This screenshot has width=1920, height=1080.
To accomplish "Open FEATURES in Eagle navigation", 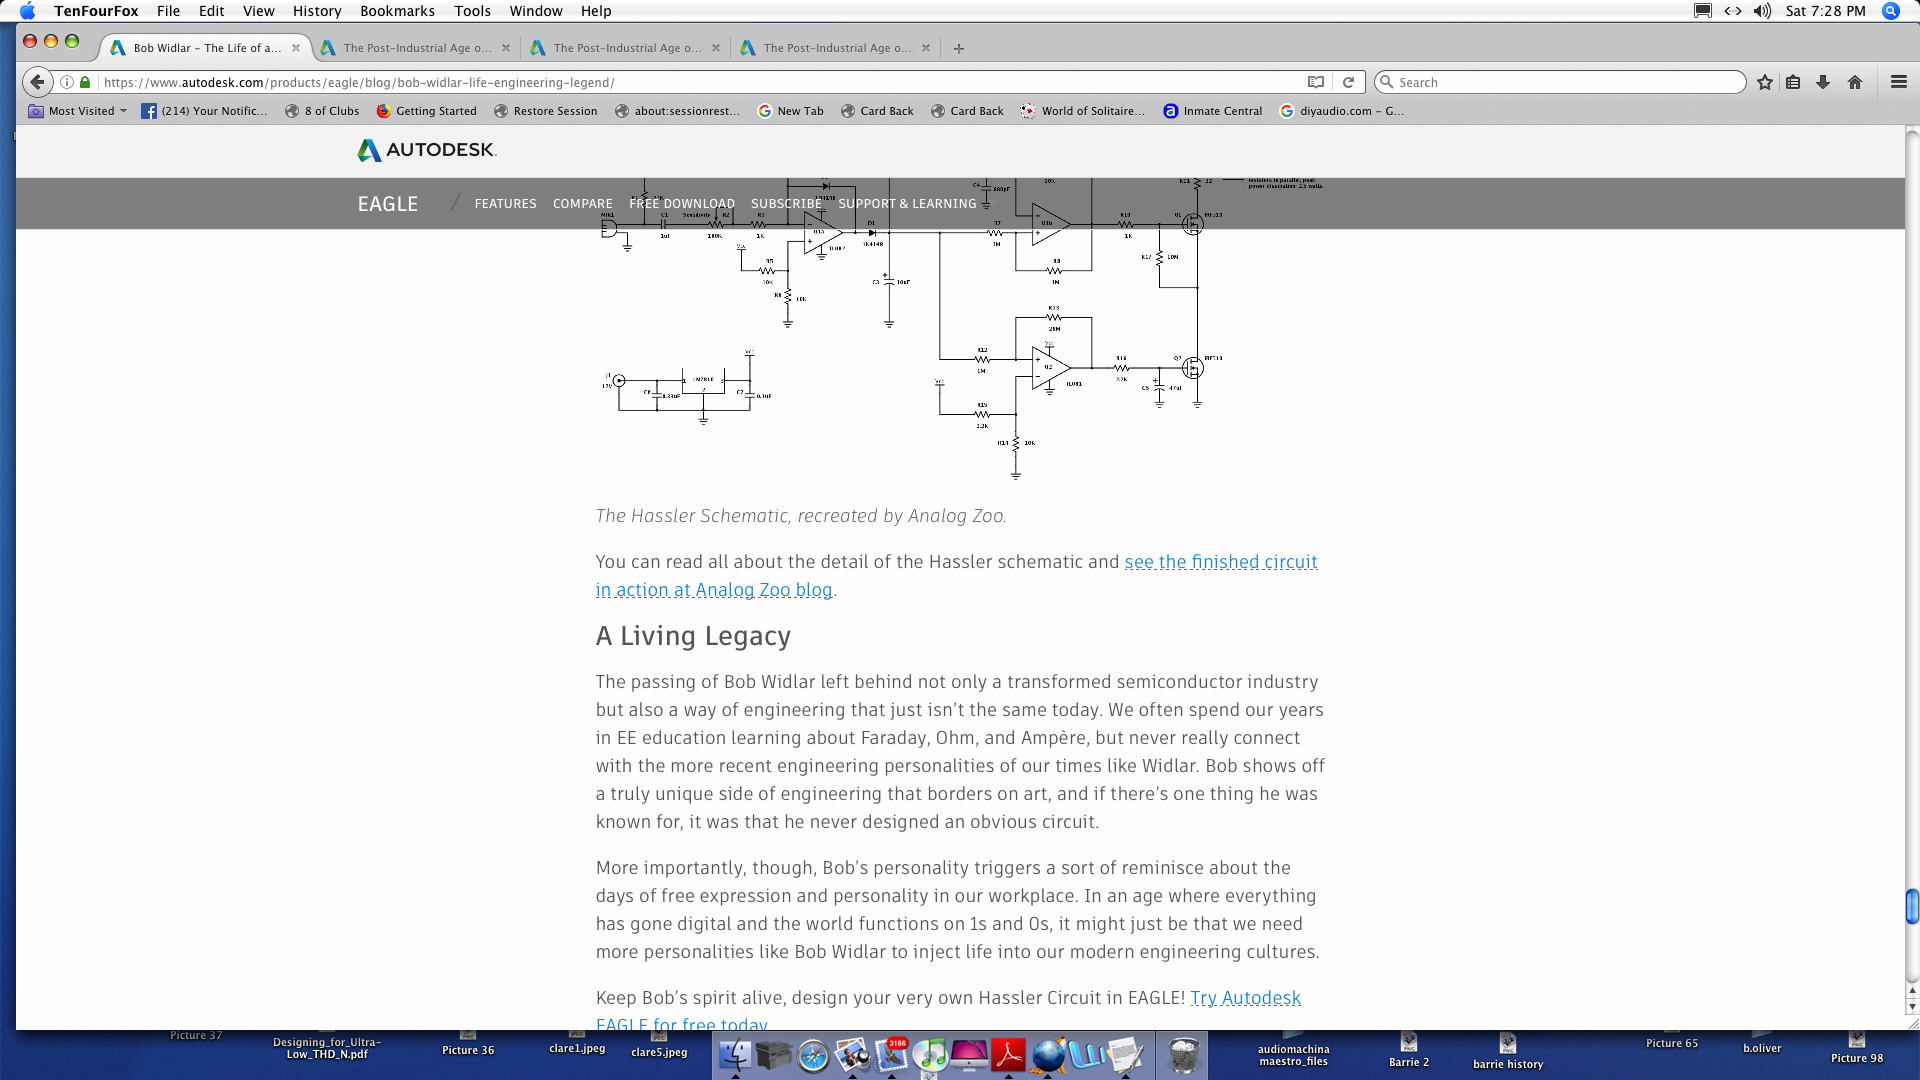I will [505, 204].
